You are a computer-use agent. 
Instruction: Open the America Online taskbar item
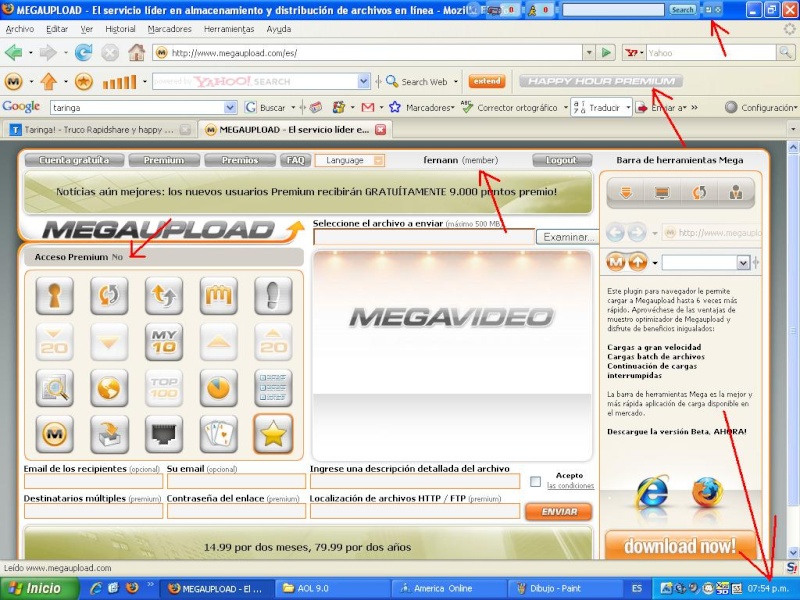click(449, 588)
